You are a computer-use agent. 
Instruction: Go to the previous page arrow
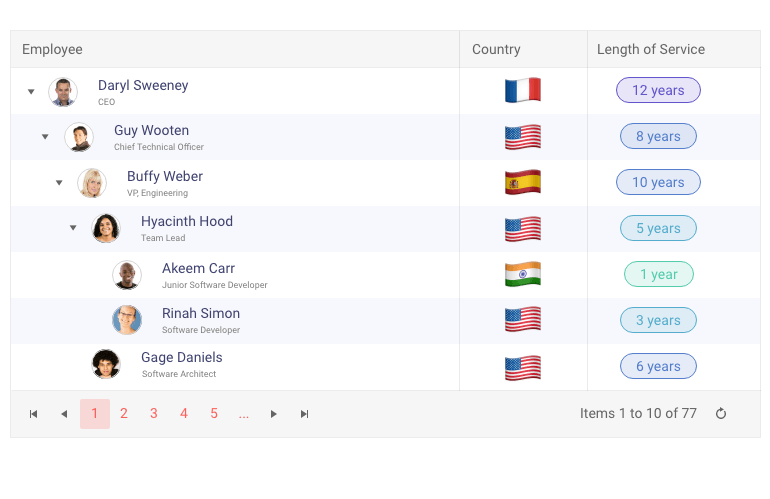pos(64,414)
